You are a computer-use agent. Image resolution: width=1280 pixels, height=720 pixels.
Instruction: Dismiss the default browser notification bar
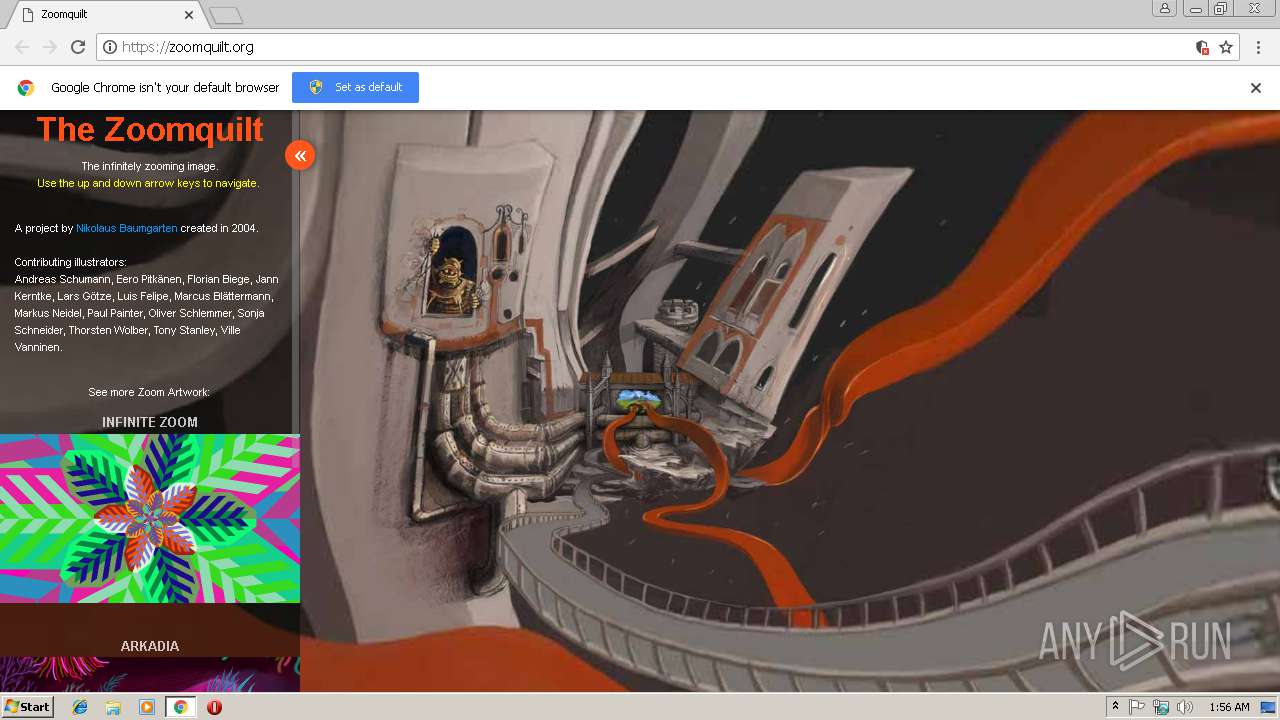point(1256,88)
